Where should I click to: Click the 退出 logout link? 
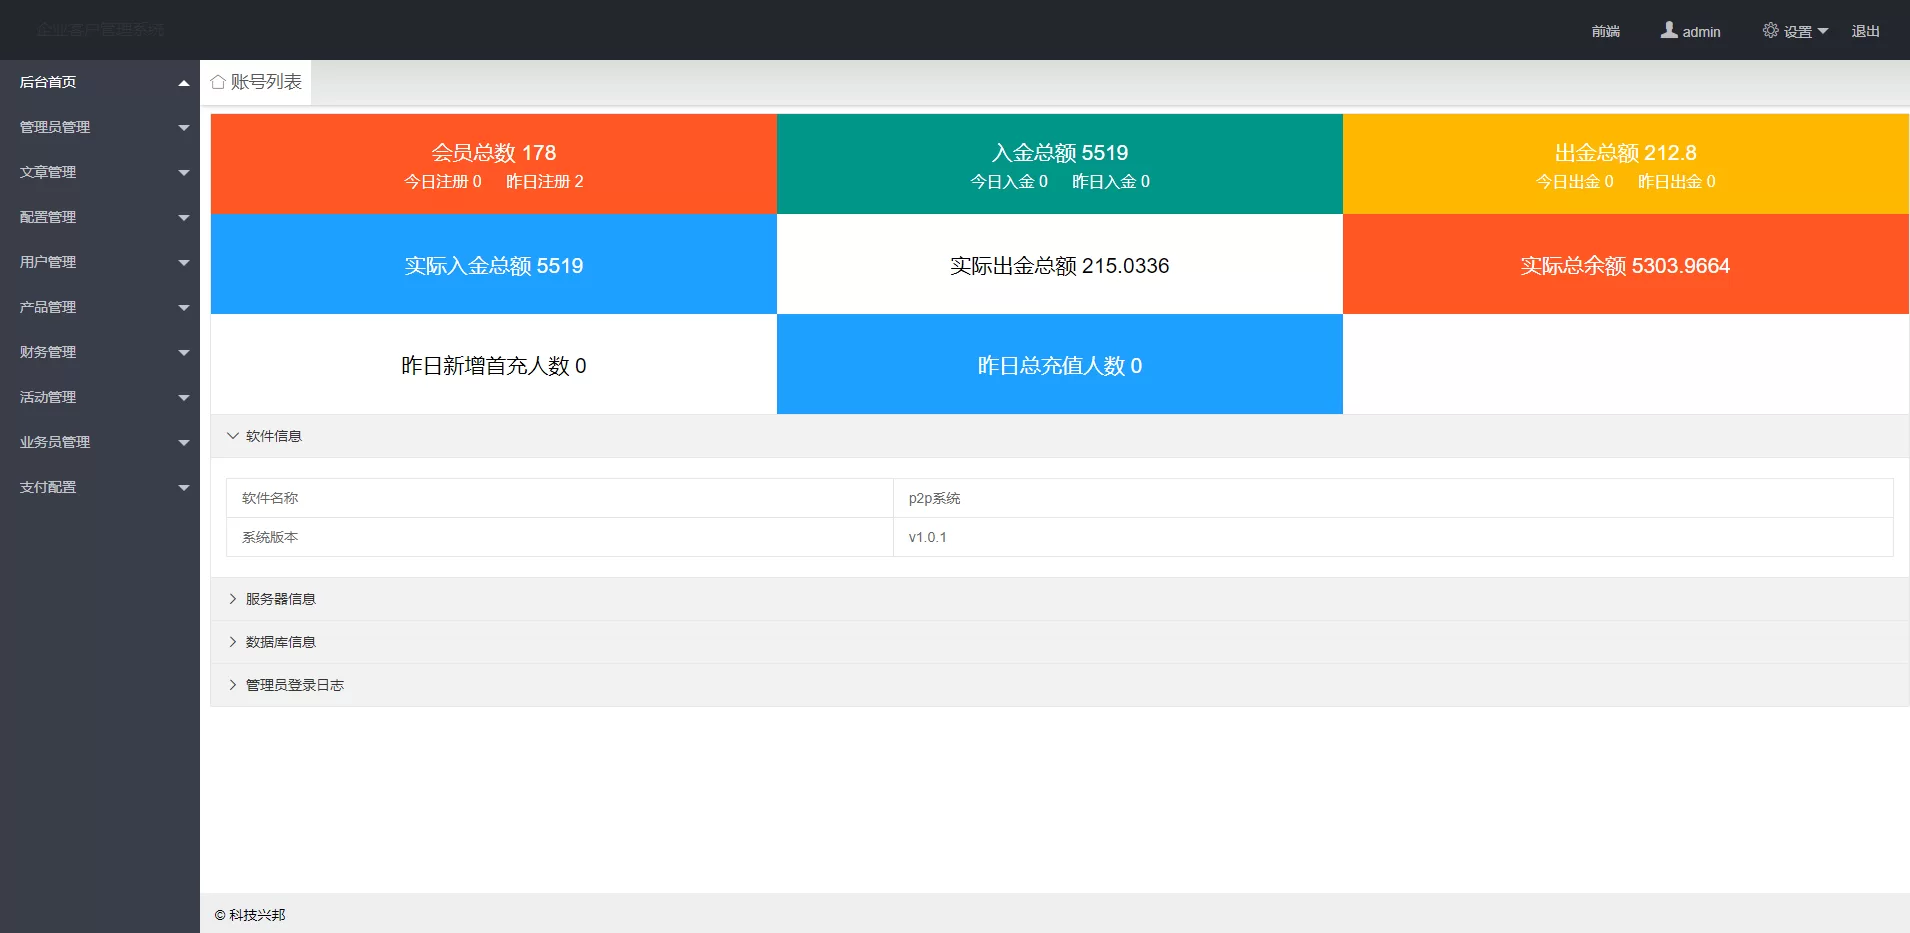[x=1865, y=31]
